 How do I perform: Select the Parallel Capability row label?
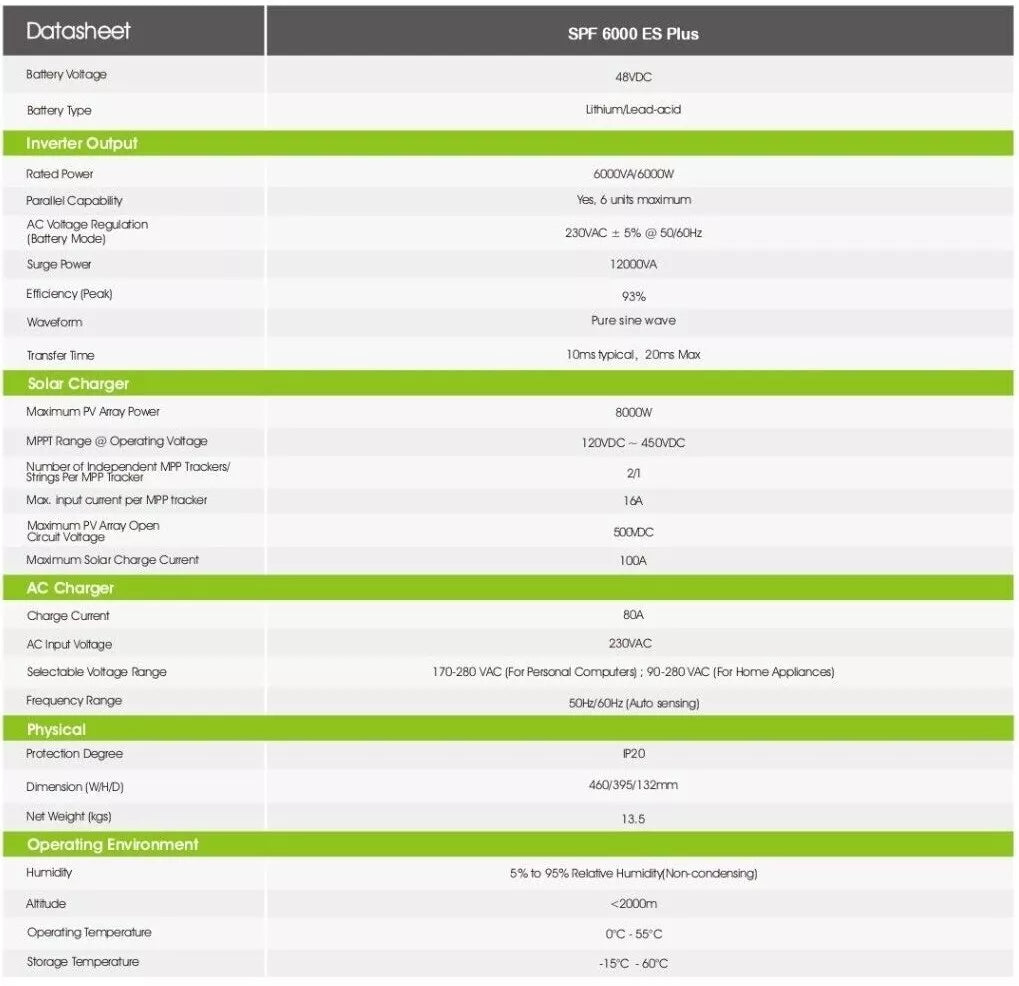(74, 201)
